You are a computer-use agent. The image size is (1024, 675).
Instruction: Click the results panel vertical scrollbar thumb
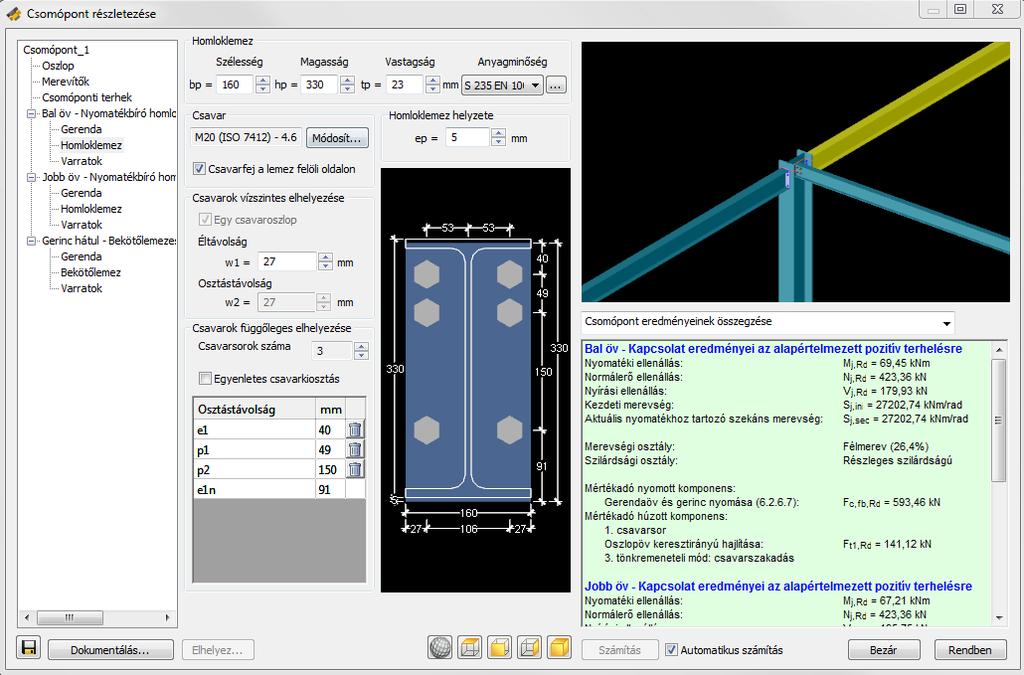point(999,420)
